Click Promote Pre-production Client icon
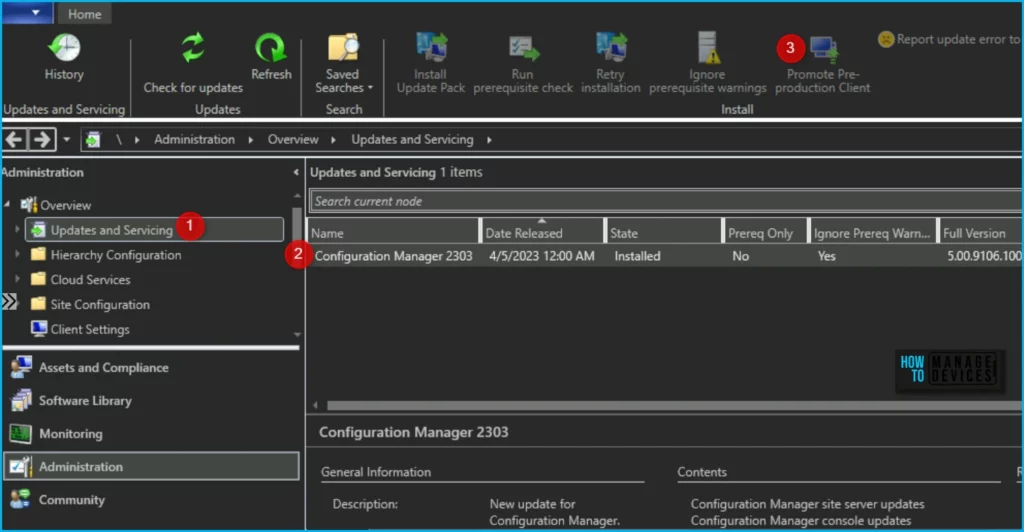Image resolution: width=1024 pixels, height=532 pixels. click(x=824, y=50)
